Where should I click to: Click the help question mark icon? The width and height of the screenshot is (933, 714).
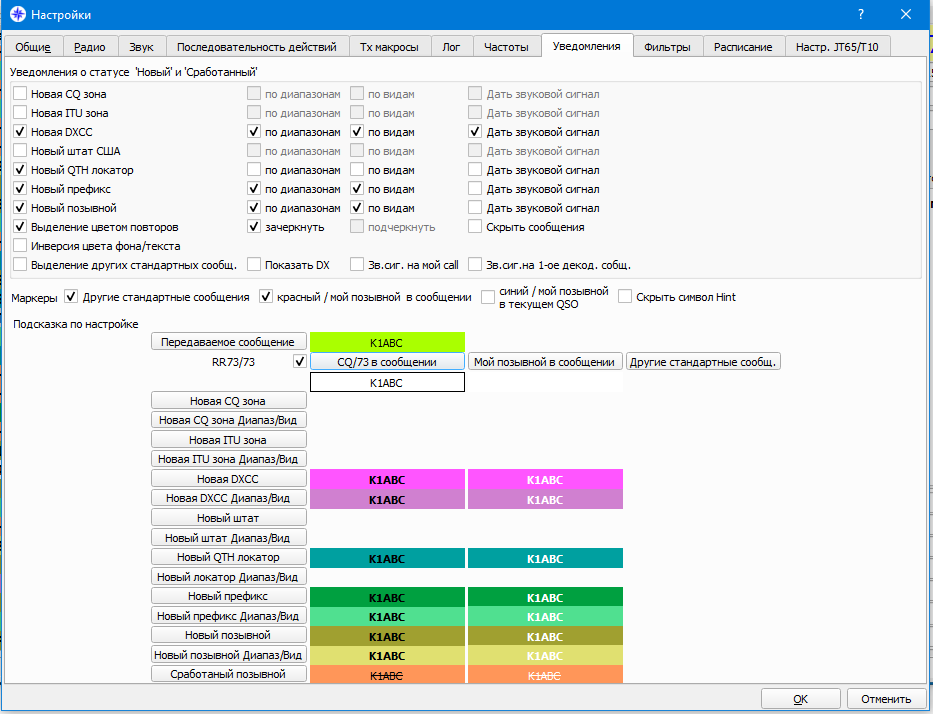pyautogui.click(x=860, y=14)
